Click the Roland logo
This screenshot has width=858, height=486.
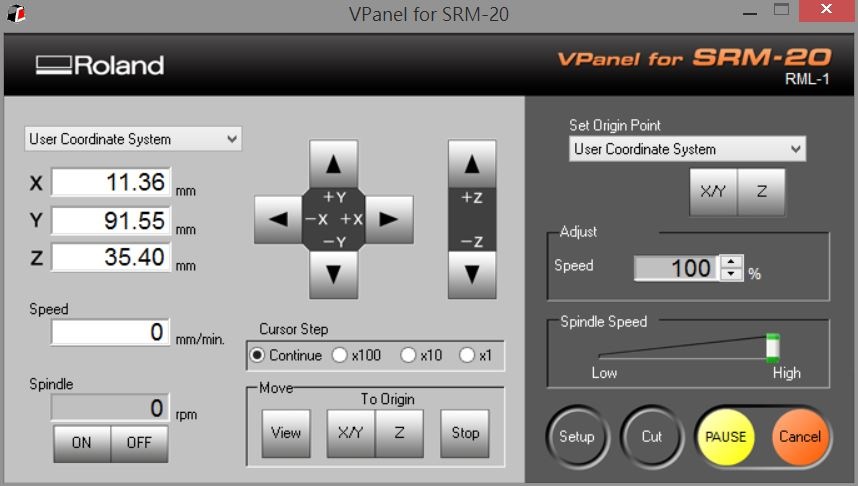100,65
